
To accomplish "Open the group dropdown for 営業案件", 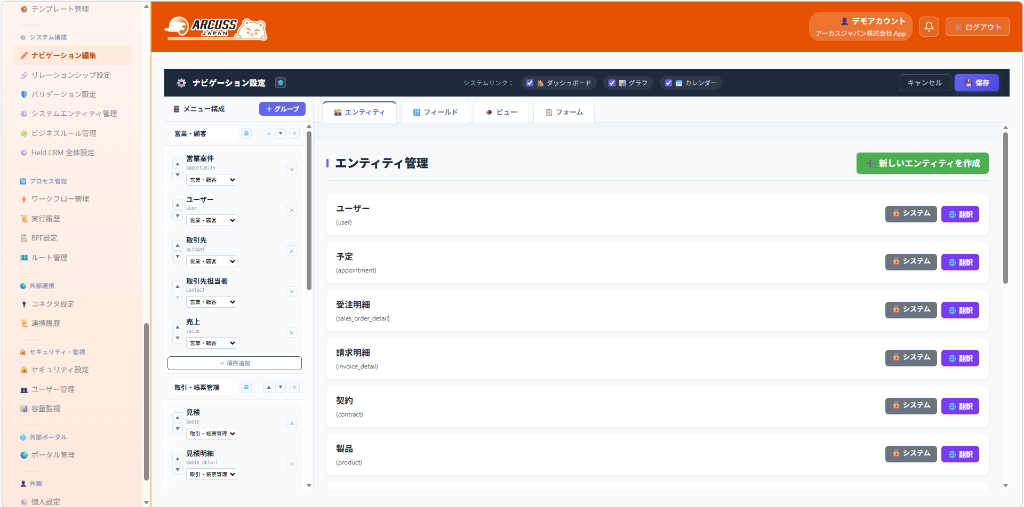I will point(212,180).
